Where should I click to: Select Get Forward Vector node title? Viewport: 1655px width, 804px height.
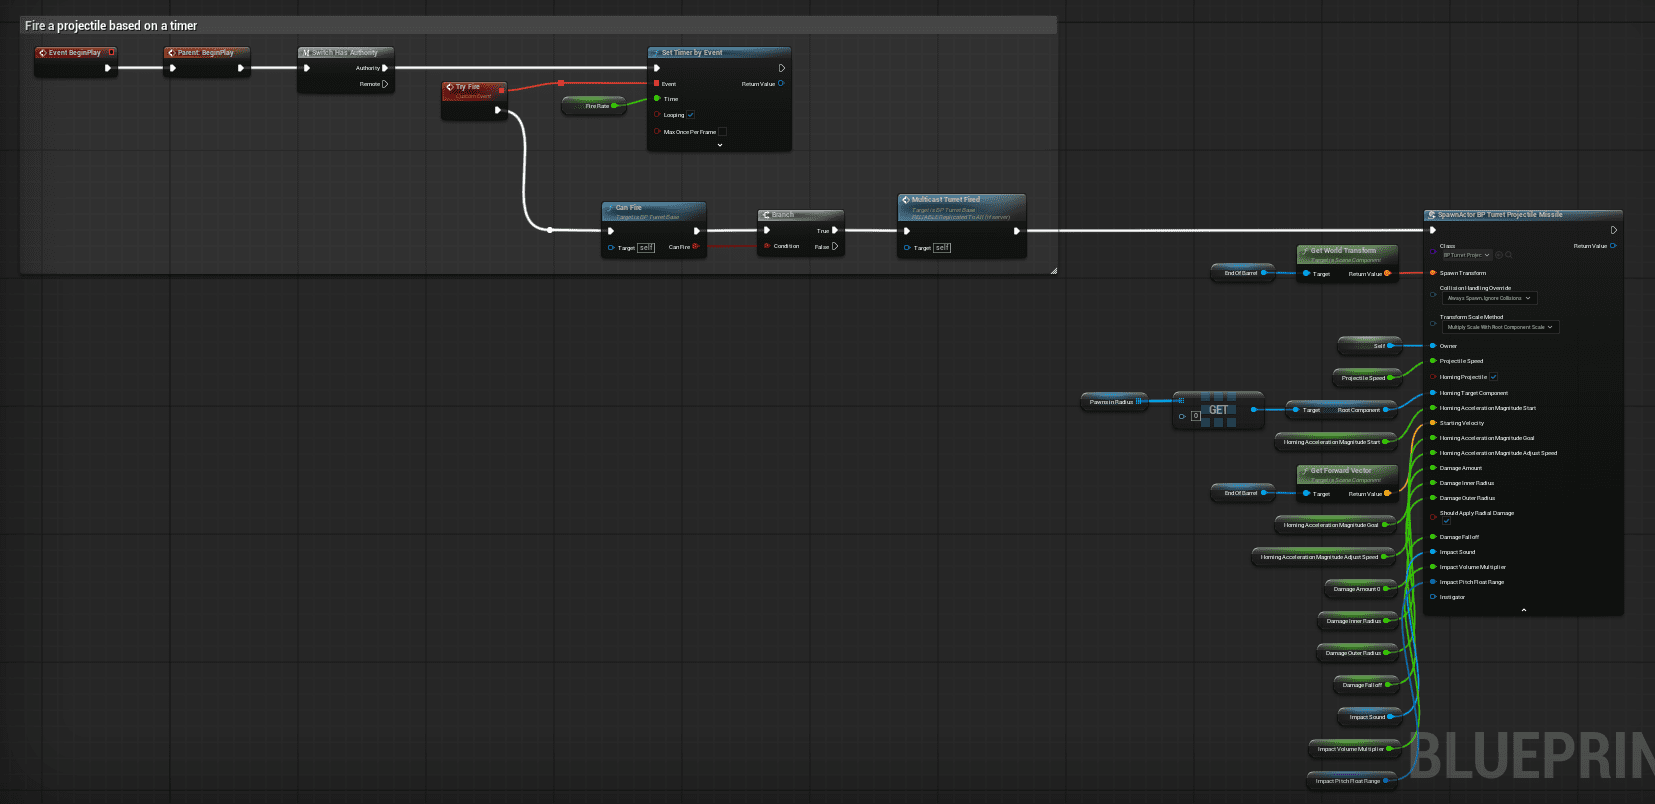(x=1341, y=471)
